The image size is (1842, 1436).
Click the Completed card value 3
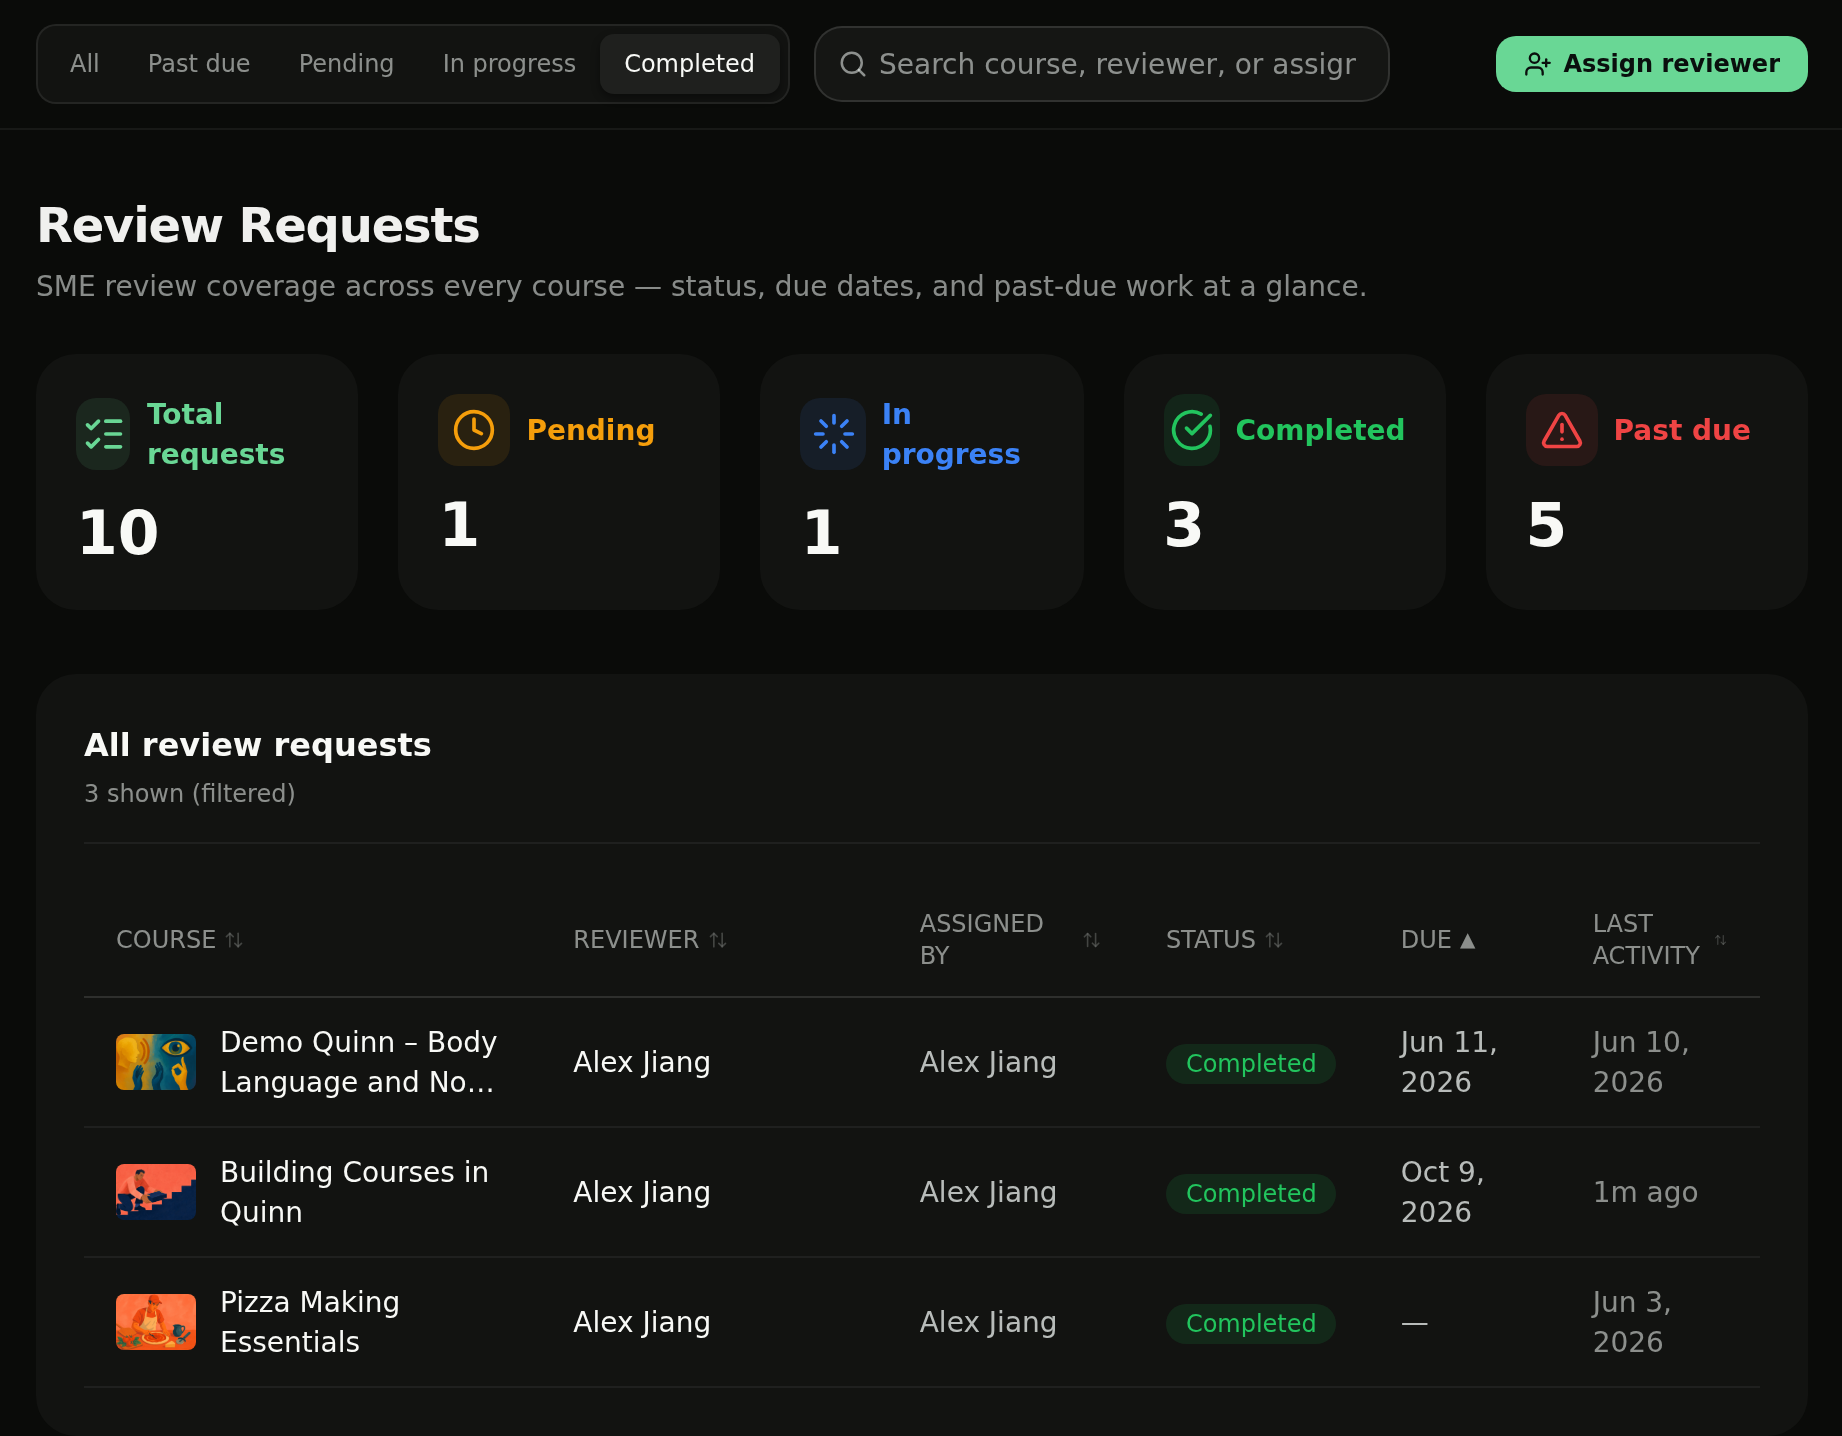1184,525
